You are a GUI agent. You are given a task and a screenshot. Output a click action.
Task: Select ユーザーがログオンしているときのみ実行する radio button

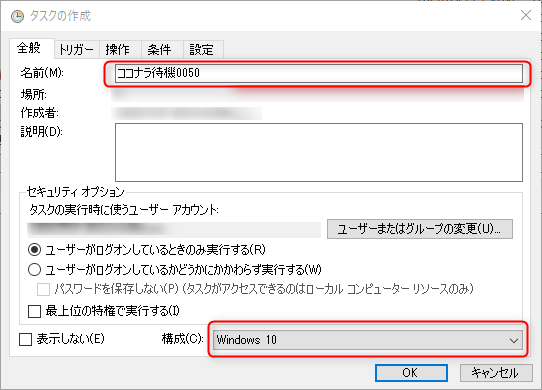tap(35, 250)
